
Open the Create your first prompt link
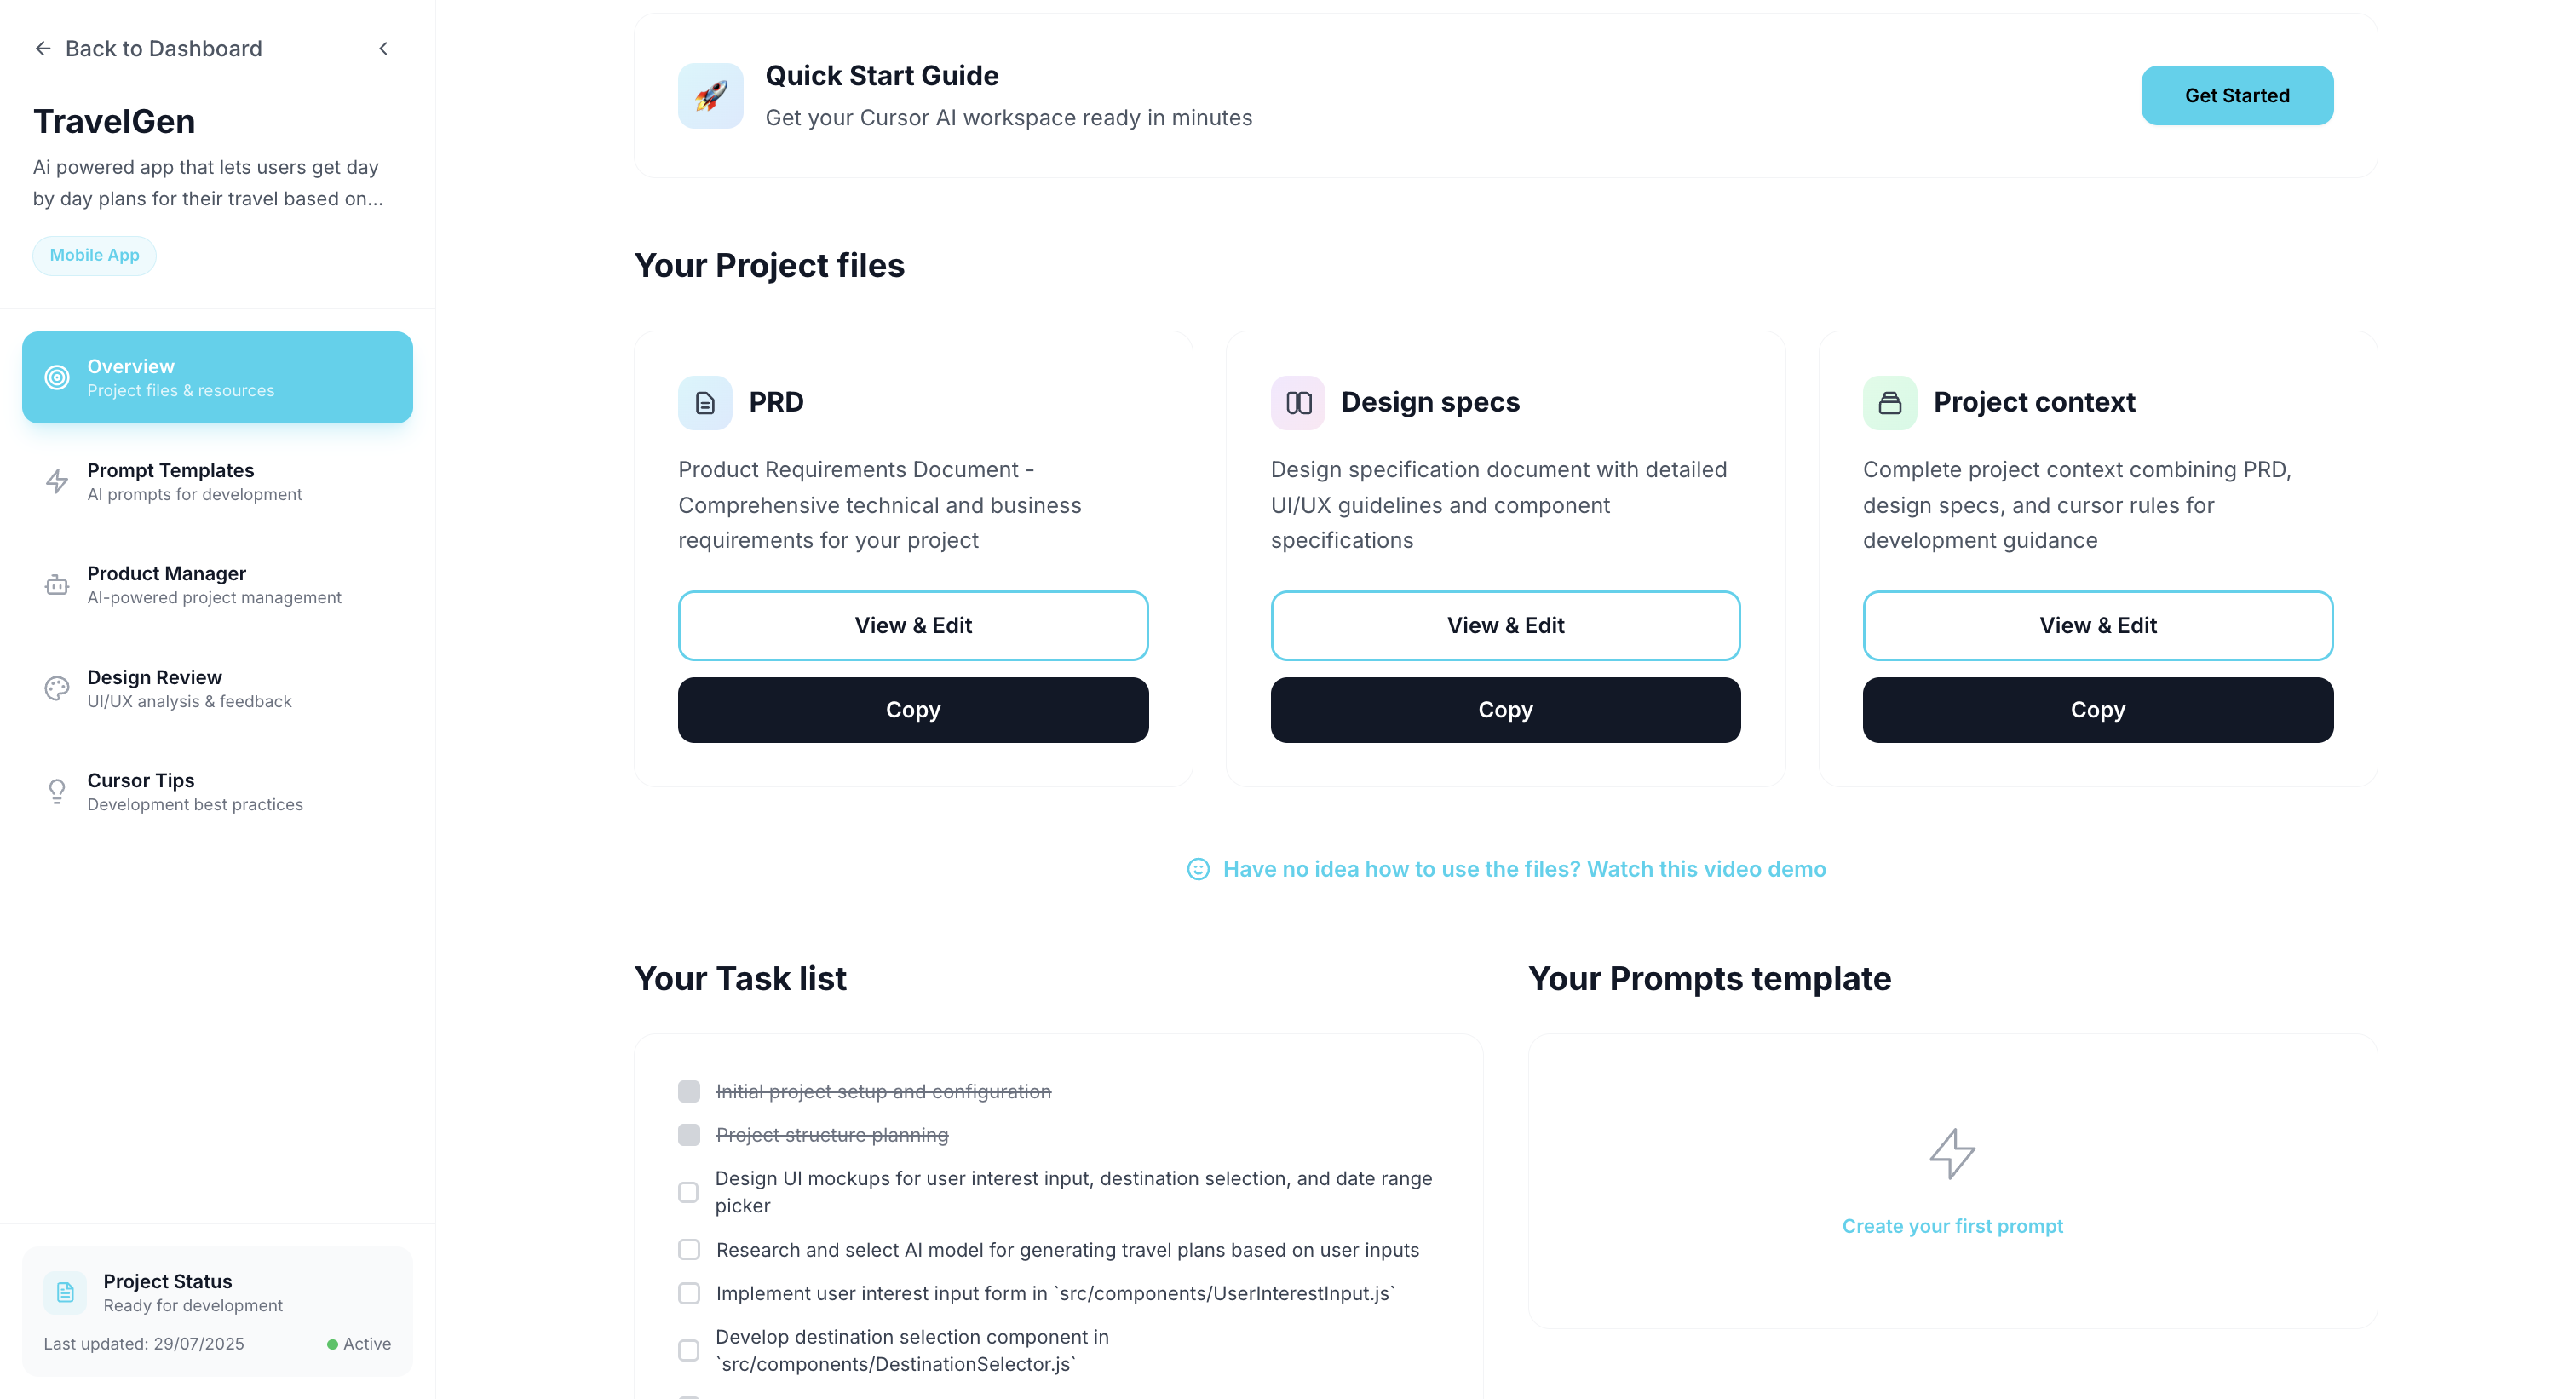(1952, 1226)
